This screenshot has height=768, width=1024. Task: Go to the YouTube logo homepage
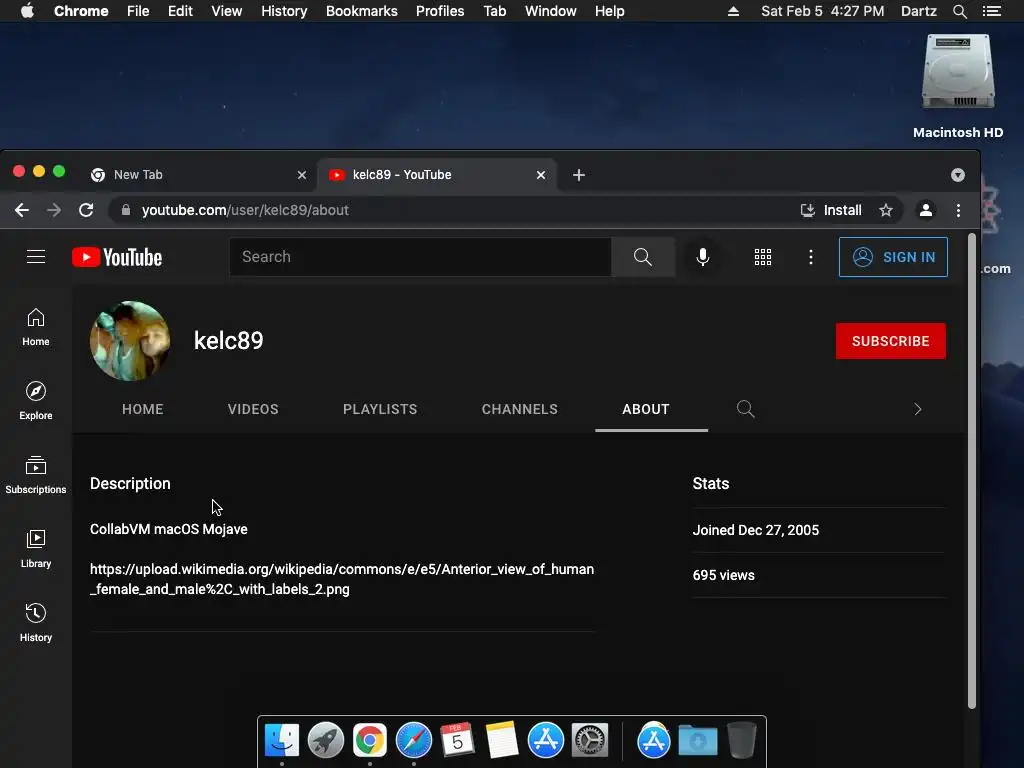point(117,257)
